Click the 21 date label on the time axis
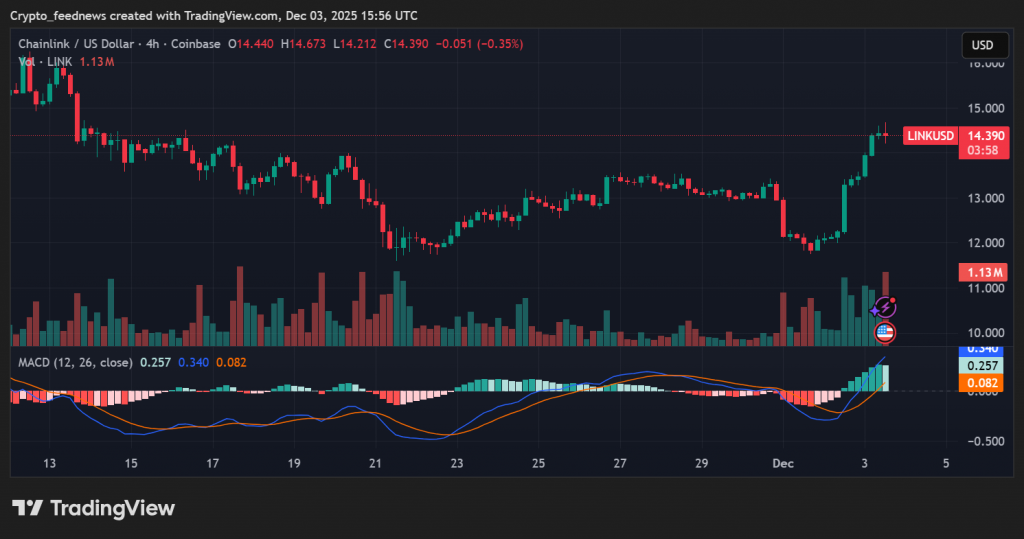Viewport: 1024px width, 539px height. 375,463
